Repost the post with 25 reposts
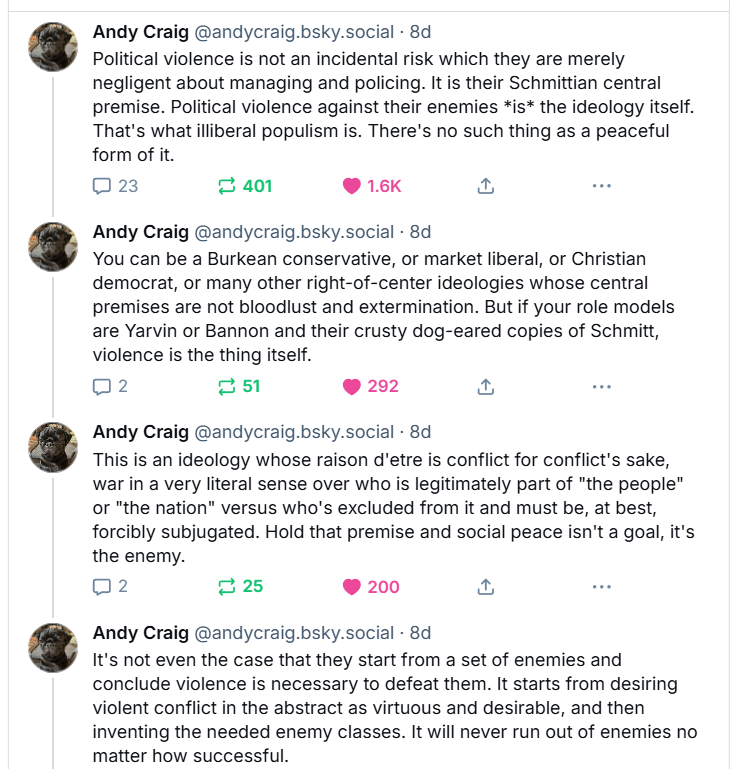The width and height of the screenshot is (736, 769). 240,587
